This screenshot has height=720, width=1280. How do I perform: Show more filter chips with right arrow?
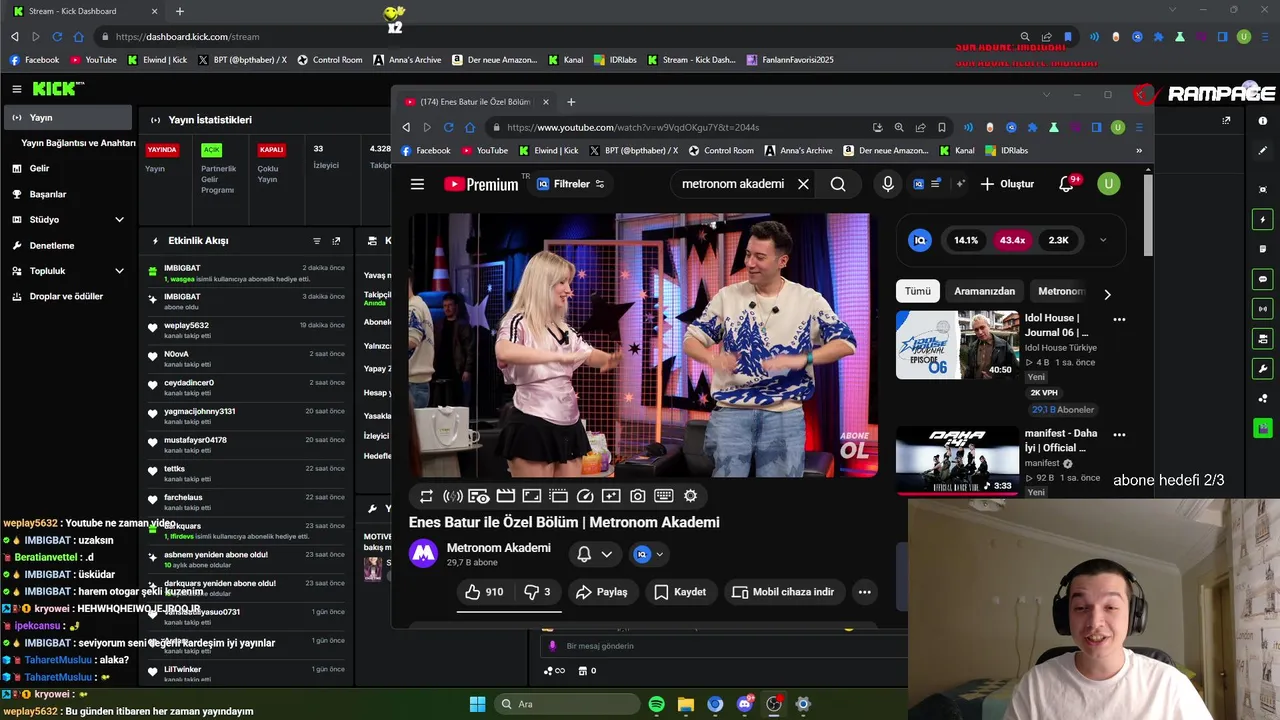(1107, 294)
